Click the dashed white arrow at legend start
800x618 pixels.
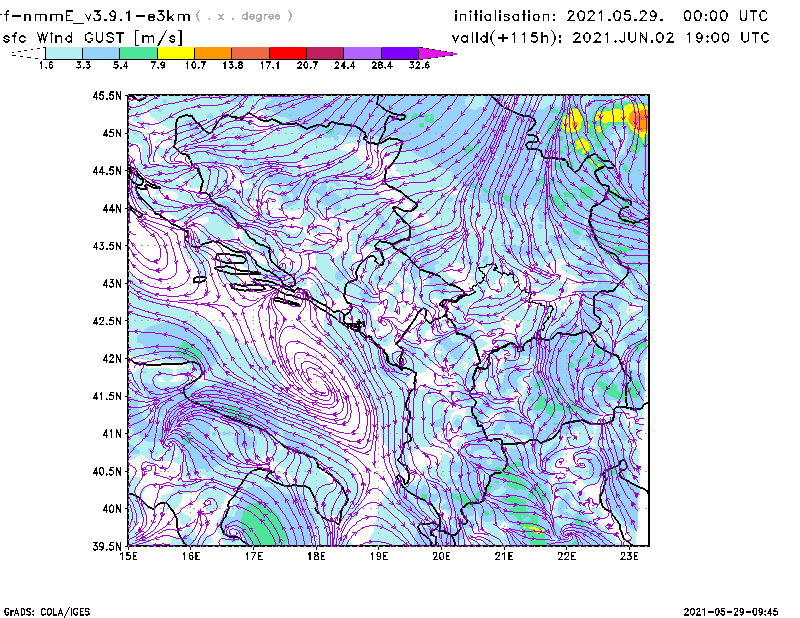25,54
